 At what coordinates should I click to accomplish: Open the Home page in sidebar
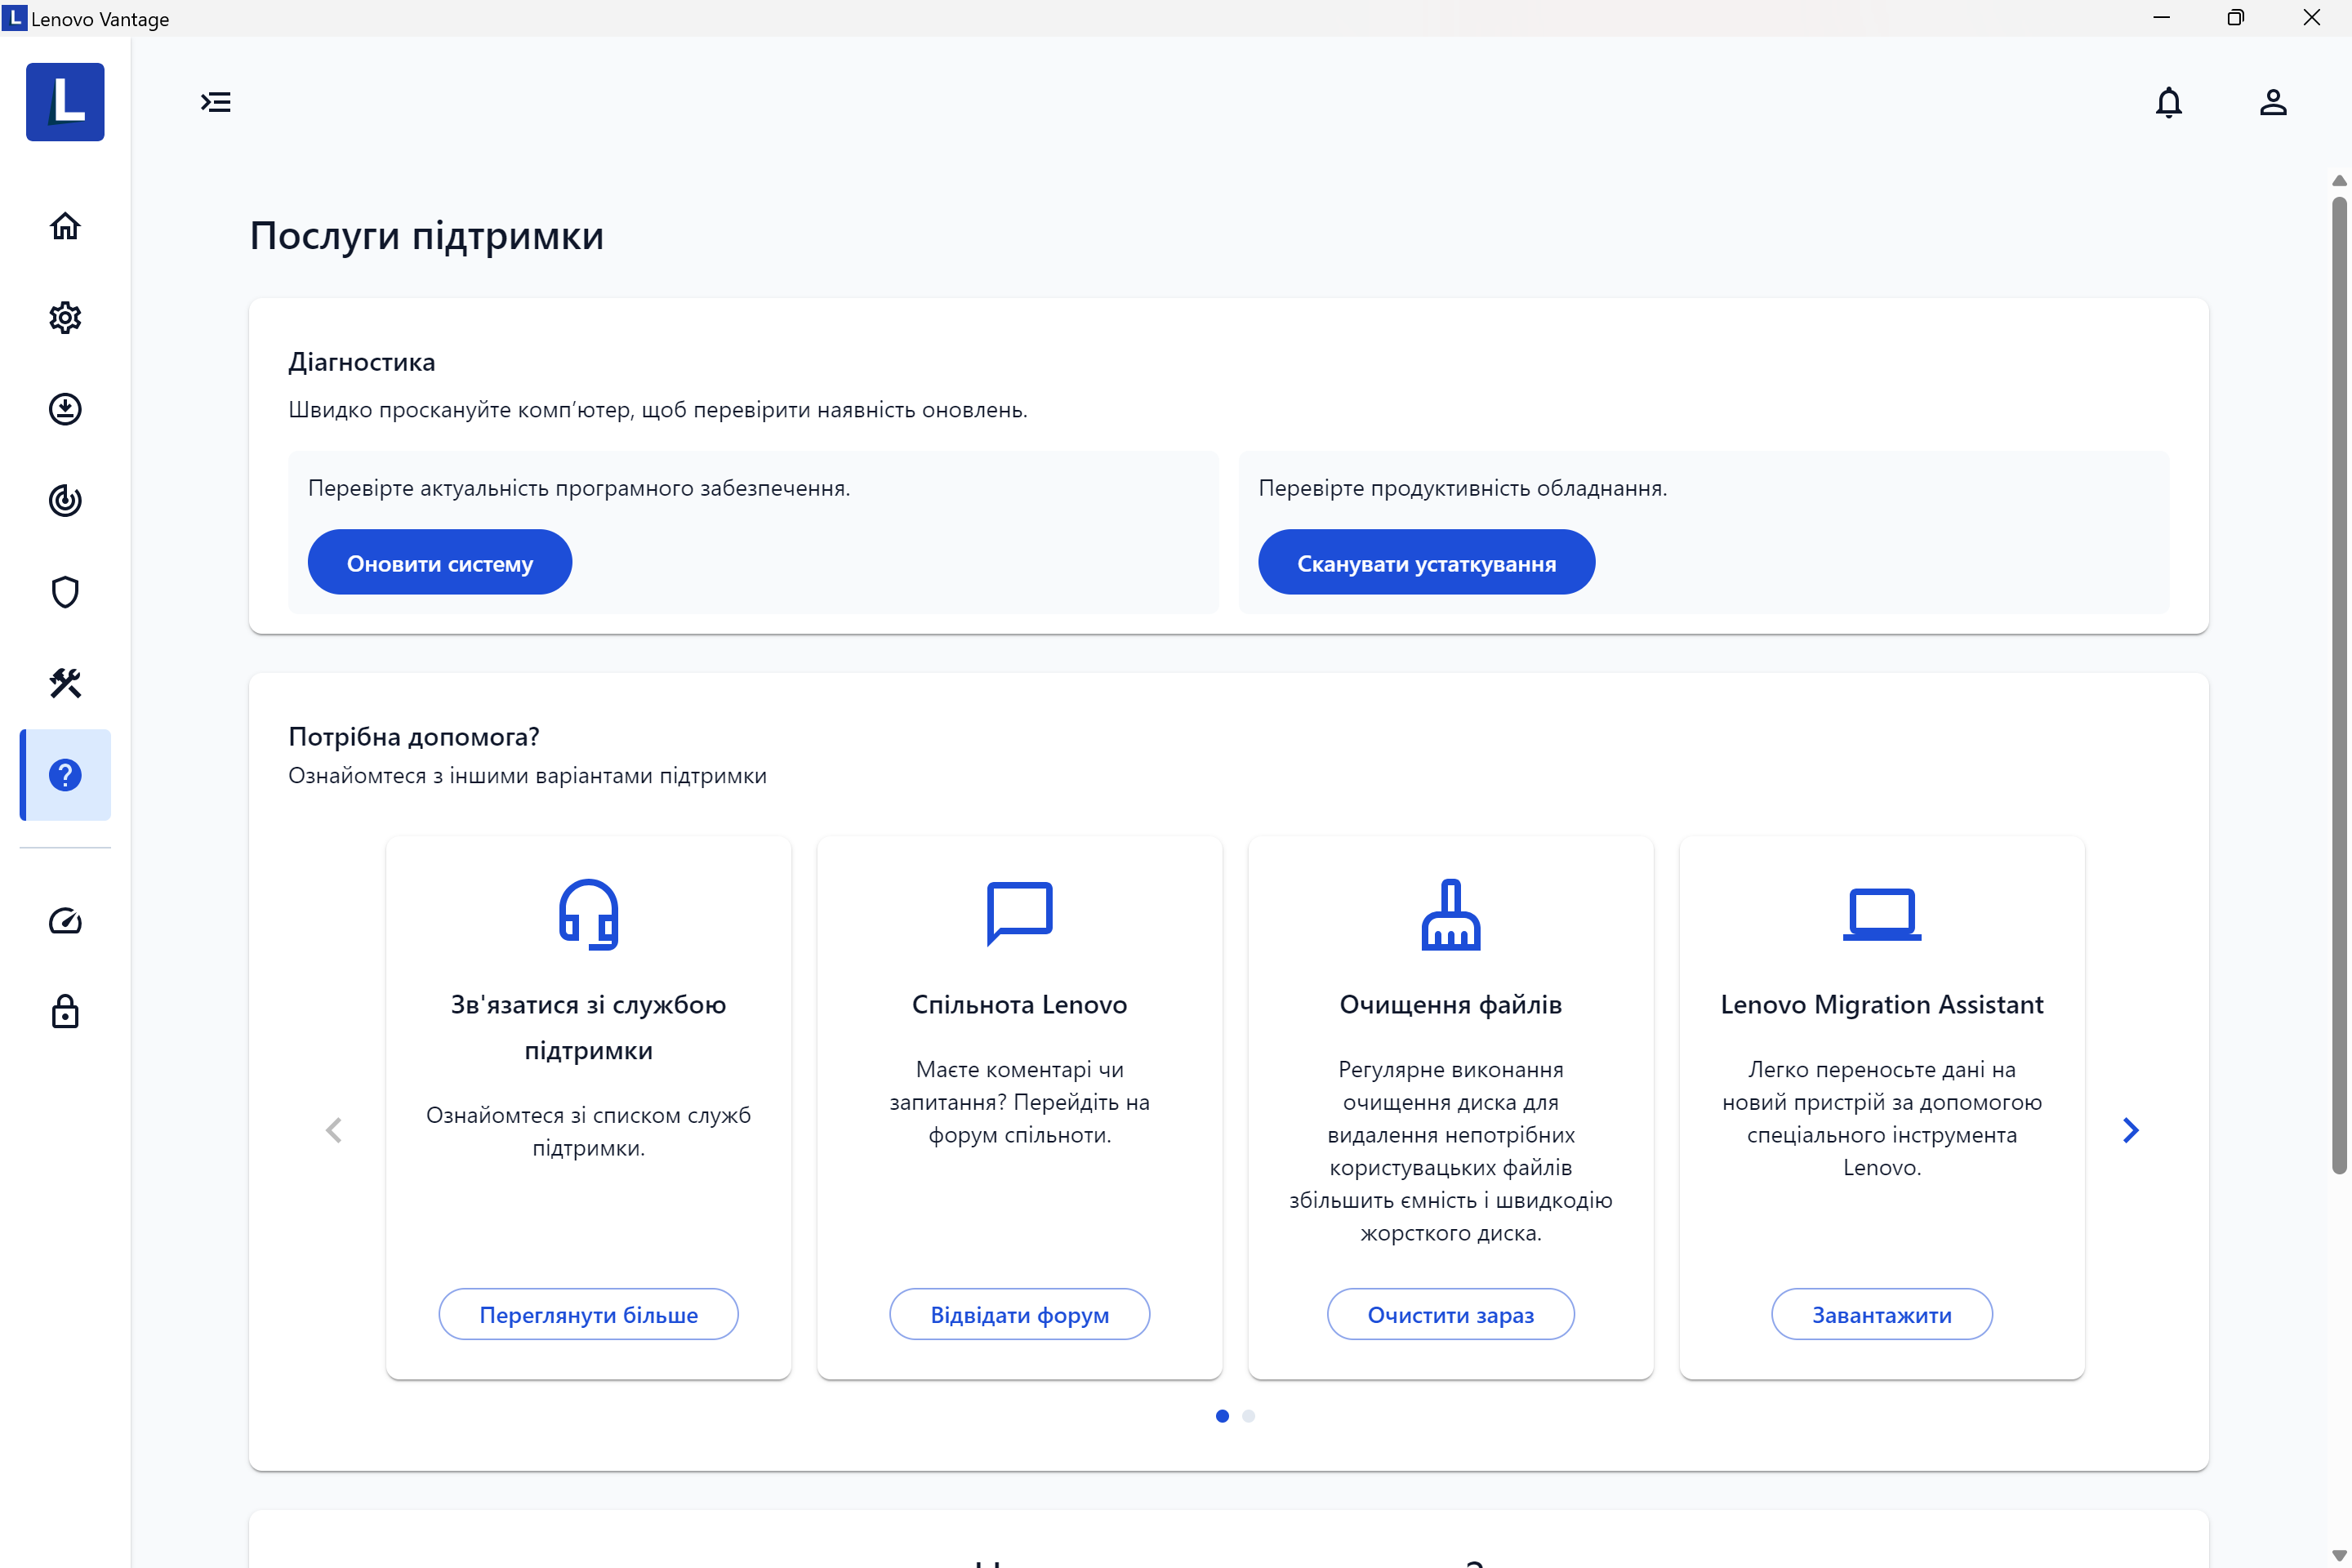coord(65,226)
